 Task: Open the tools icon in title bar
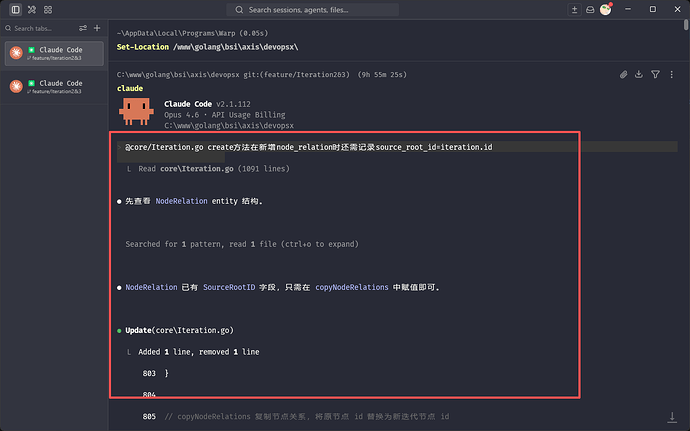(x=32, y=9)
